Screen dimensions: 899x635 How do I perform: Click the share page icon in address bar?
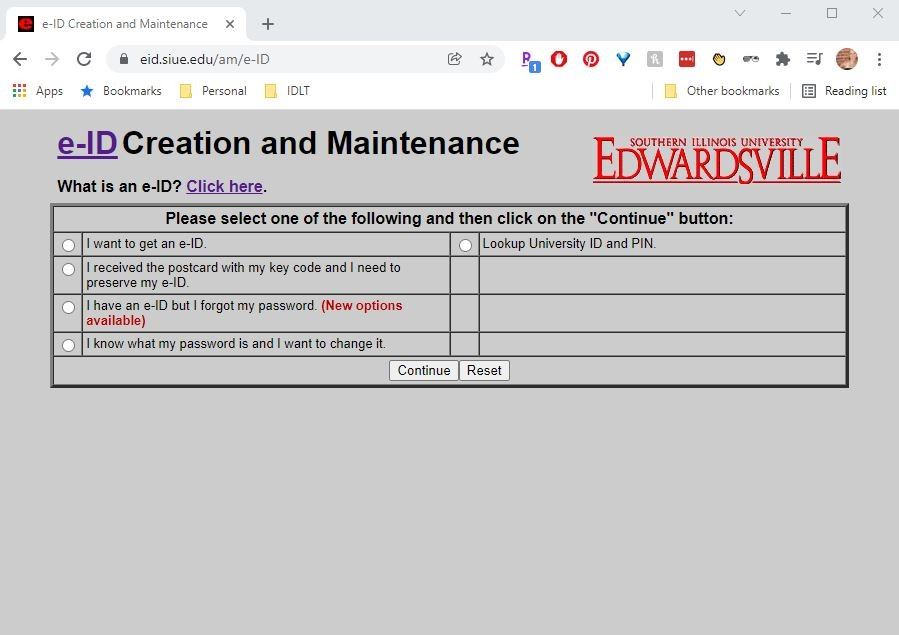(x=455, y=59)
